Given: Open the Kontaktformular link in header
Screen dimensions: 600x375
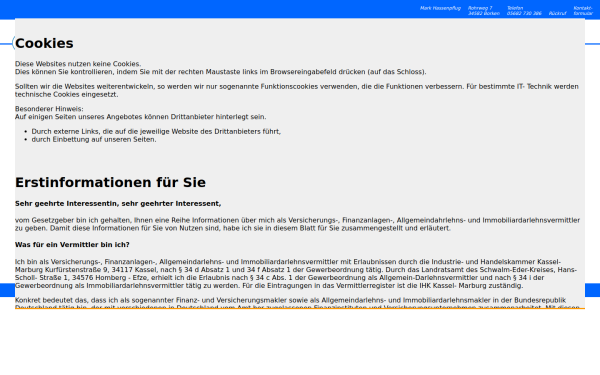Looking at the screenshot, I should pos(583,10).
